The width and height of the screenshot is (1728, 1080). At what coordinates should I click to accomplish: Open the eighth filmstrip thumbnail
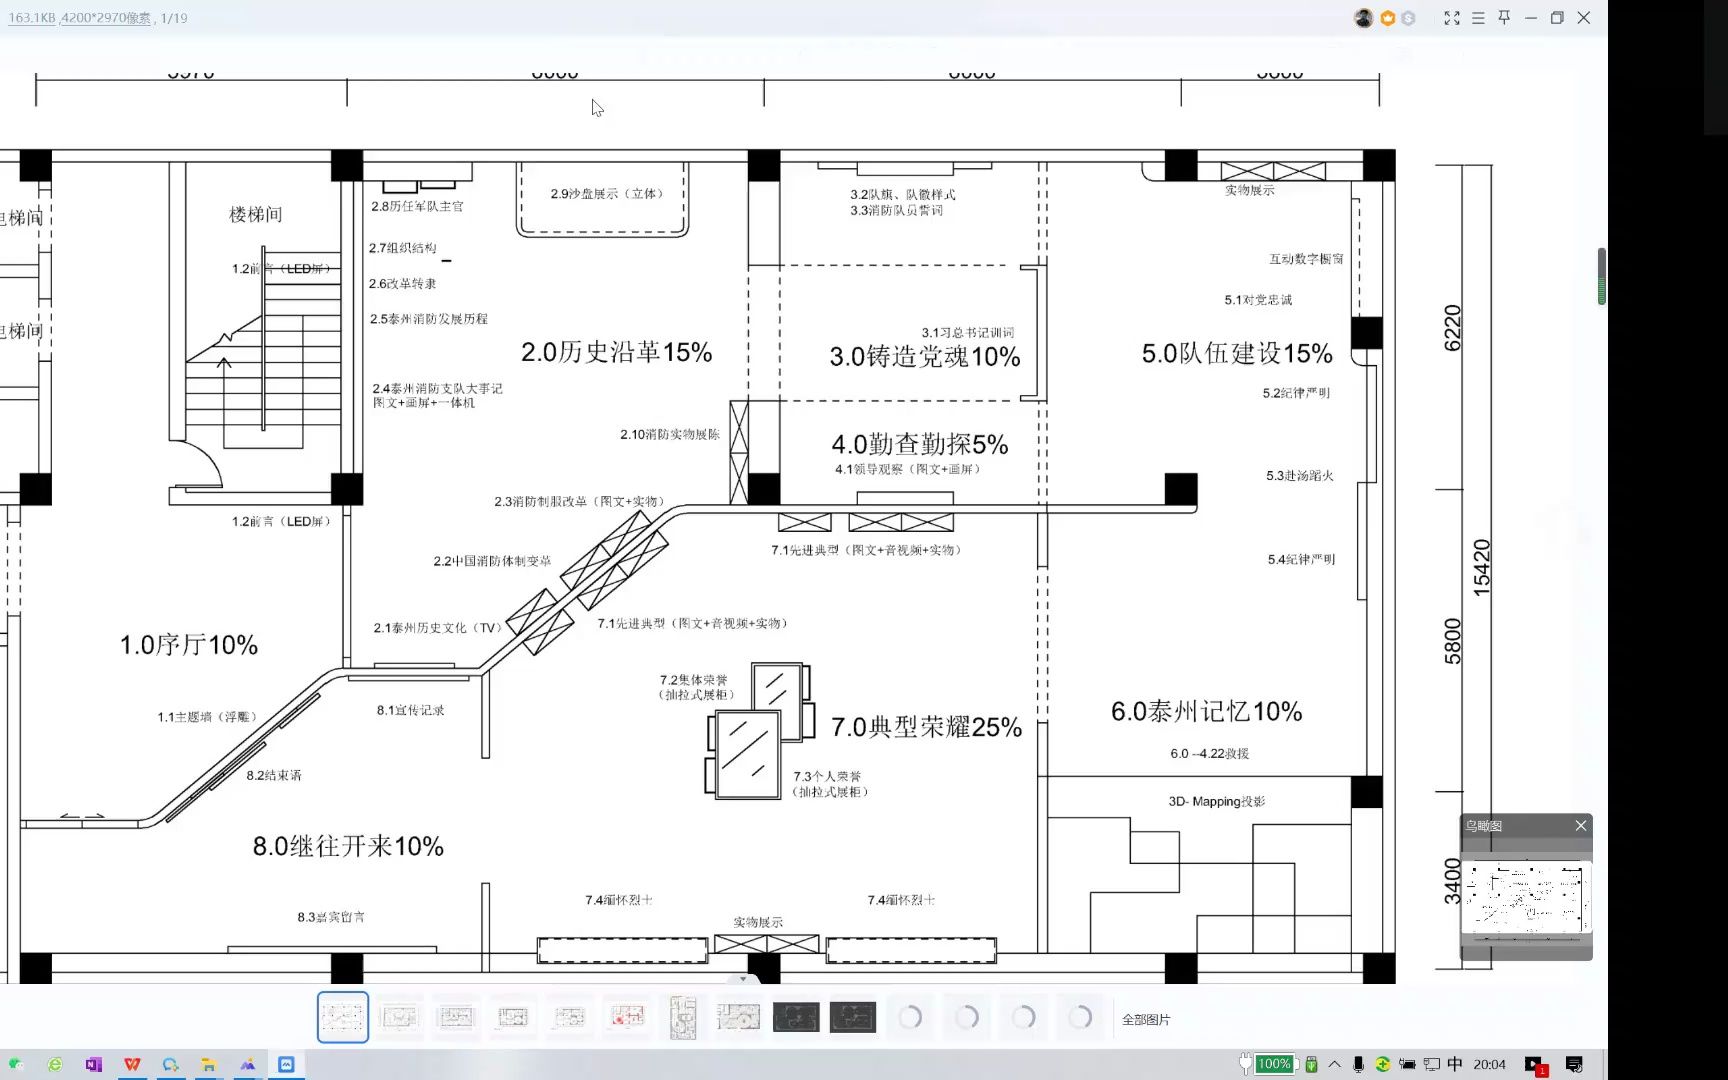(739, 1018)
